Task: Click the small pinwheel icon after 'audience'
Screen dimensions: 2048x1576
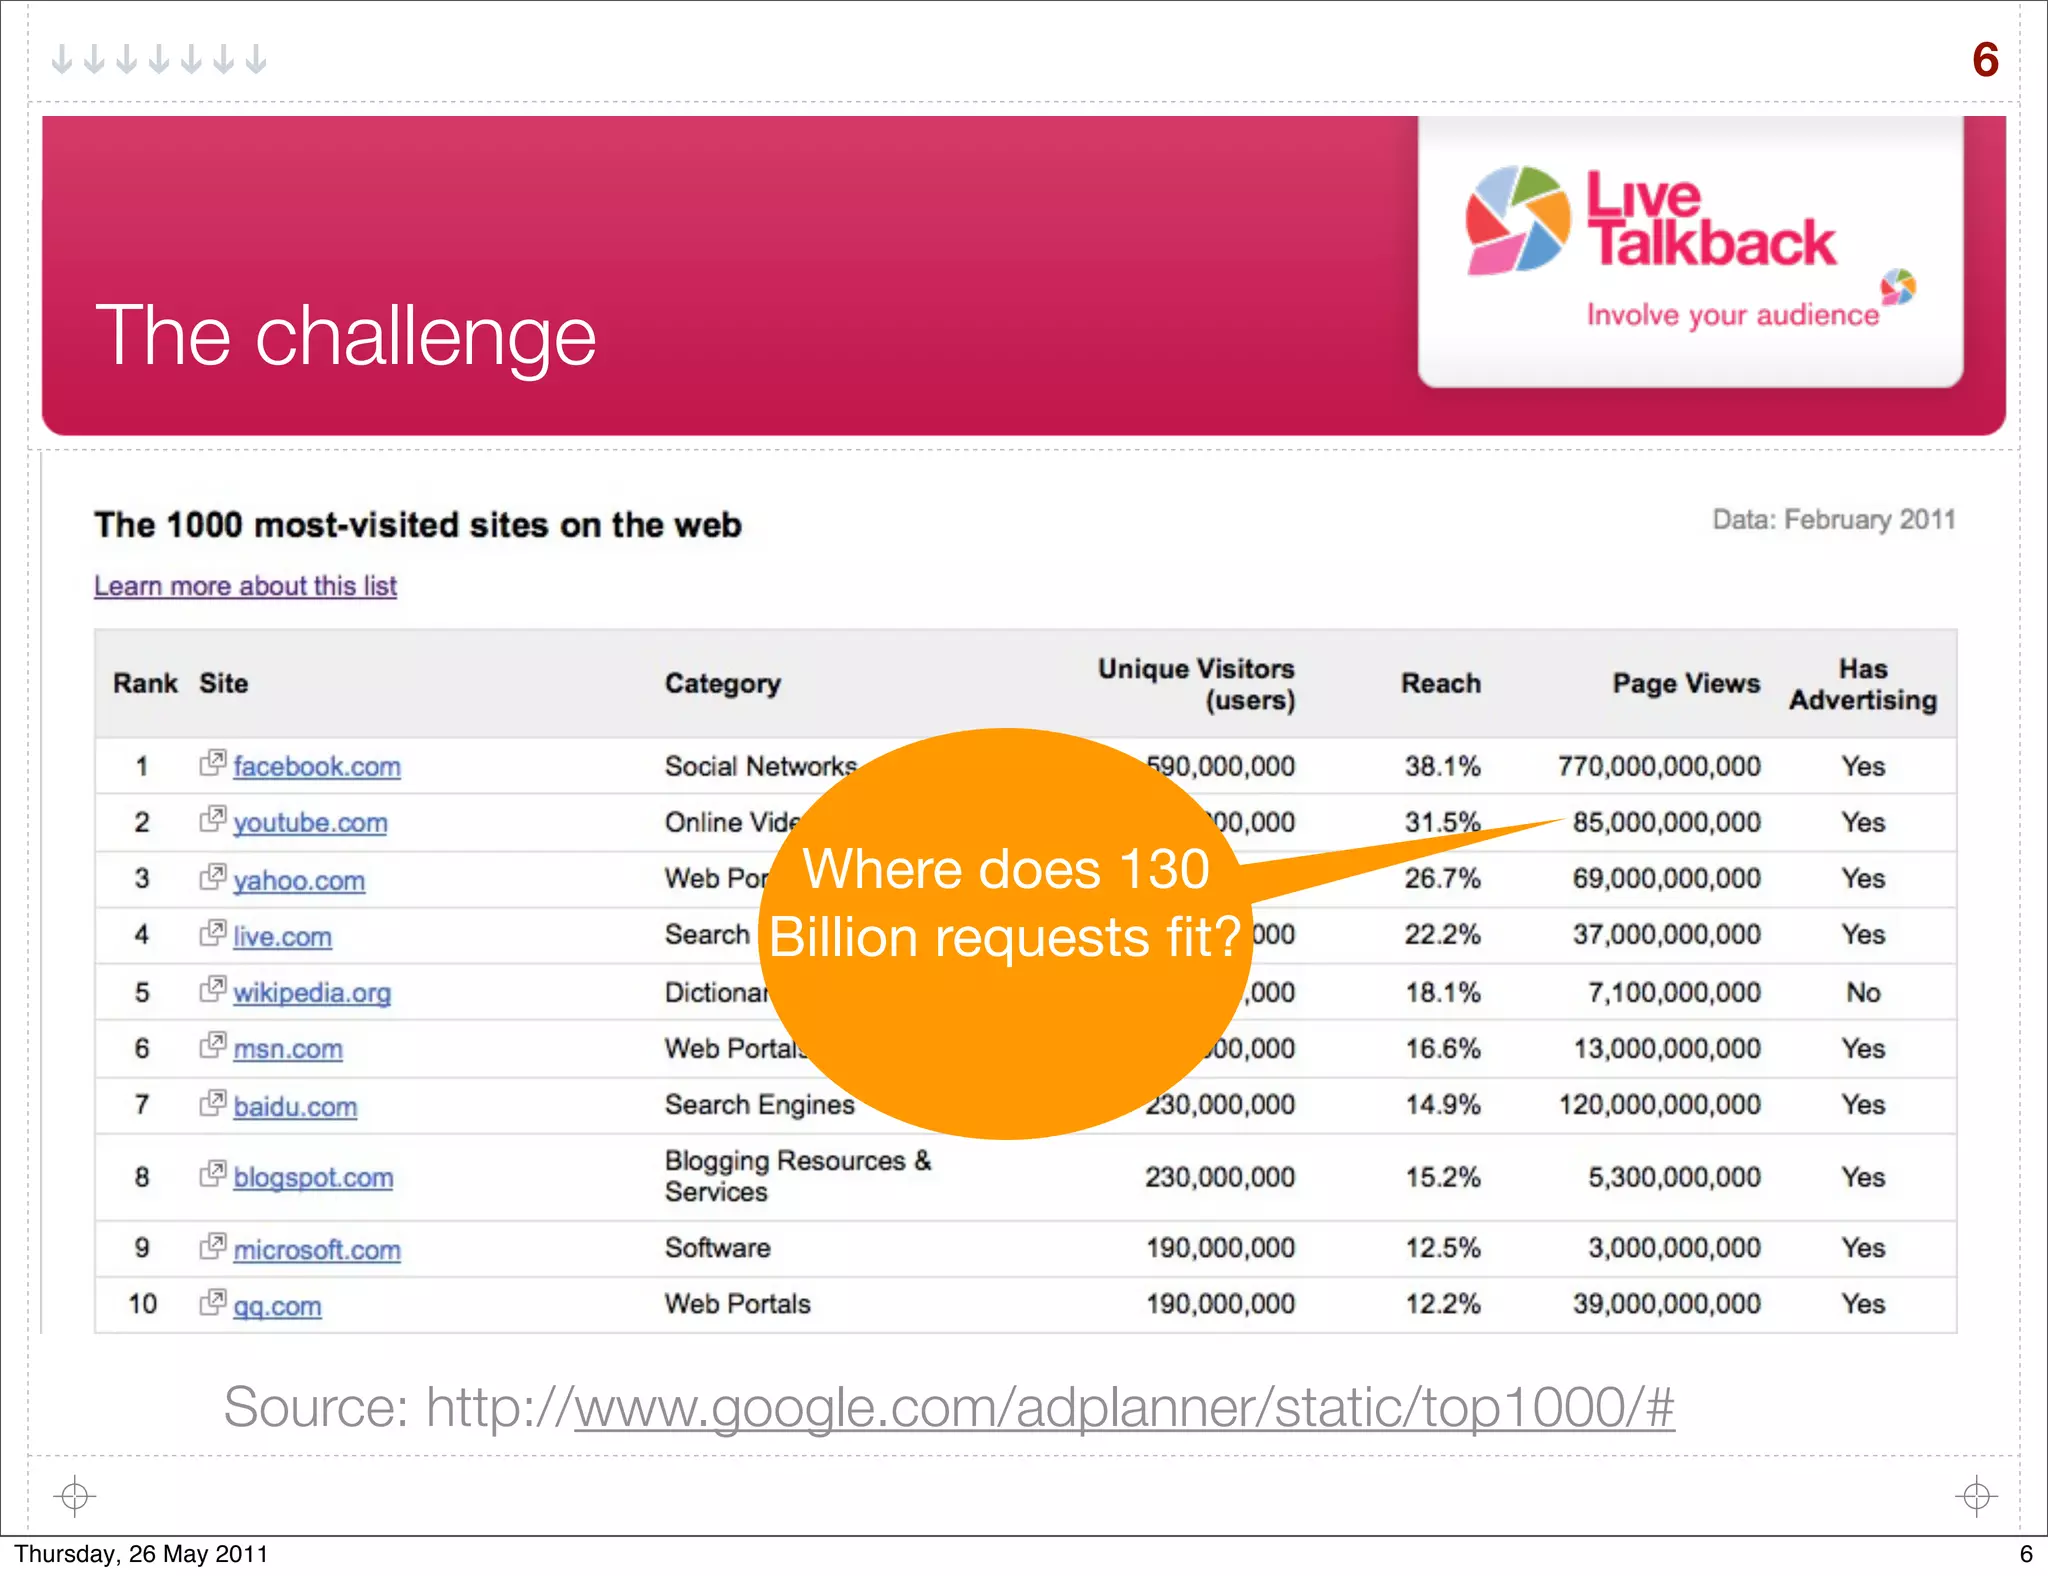Action: pyautogui.click(x=1898, y=287)
